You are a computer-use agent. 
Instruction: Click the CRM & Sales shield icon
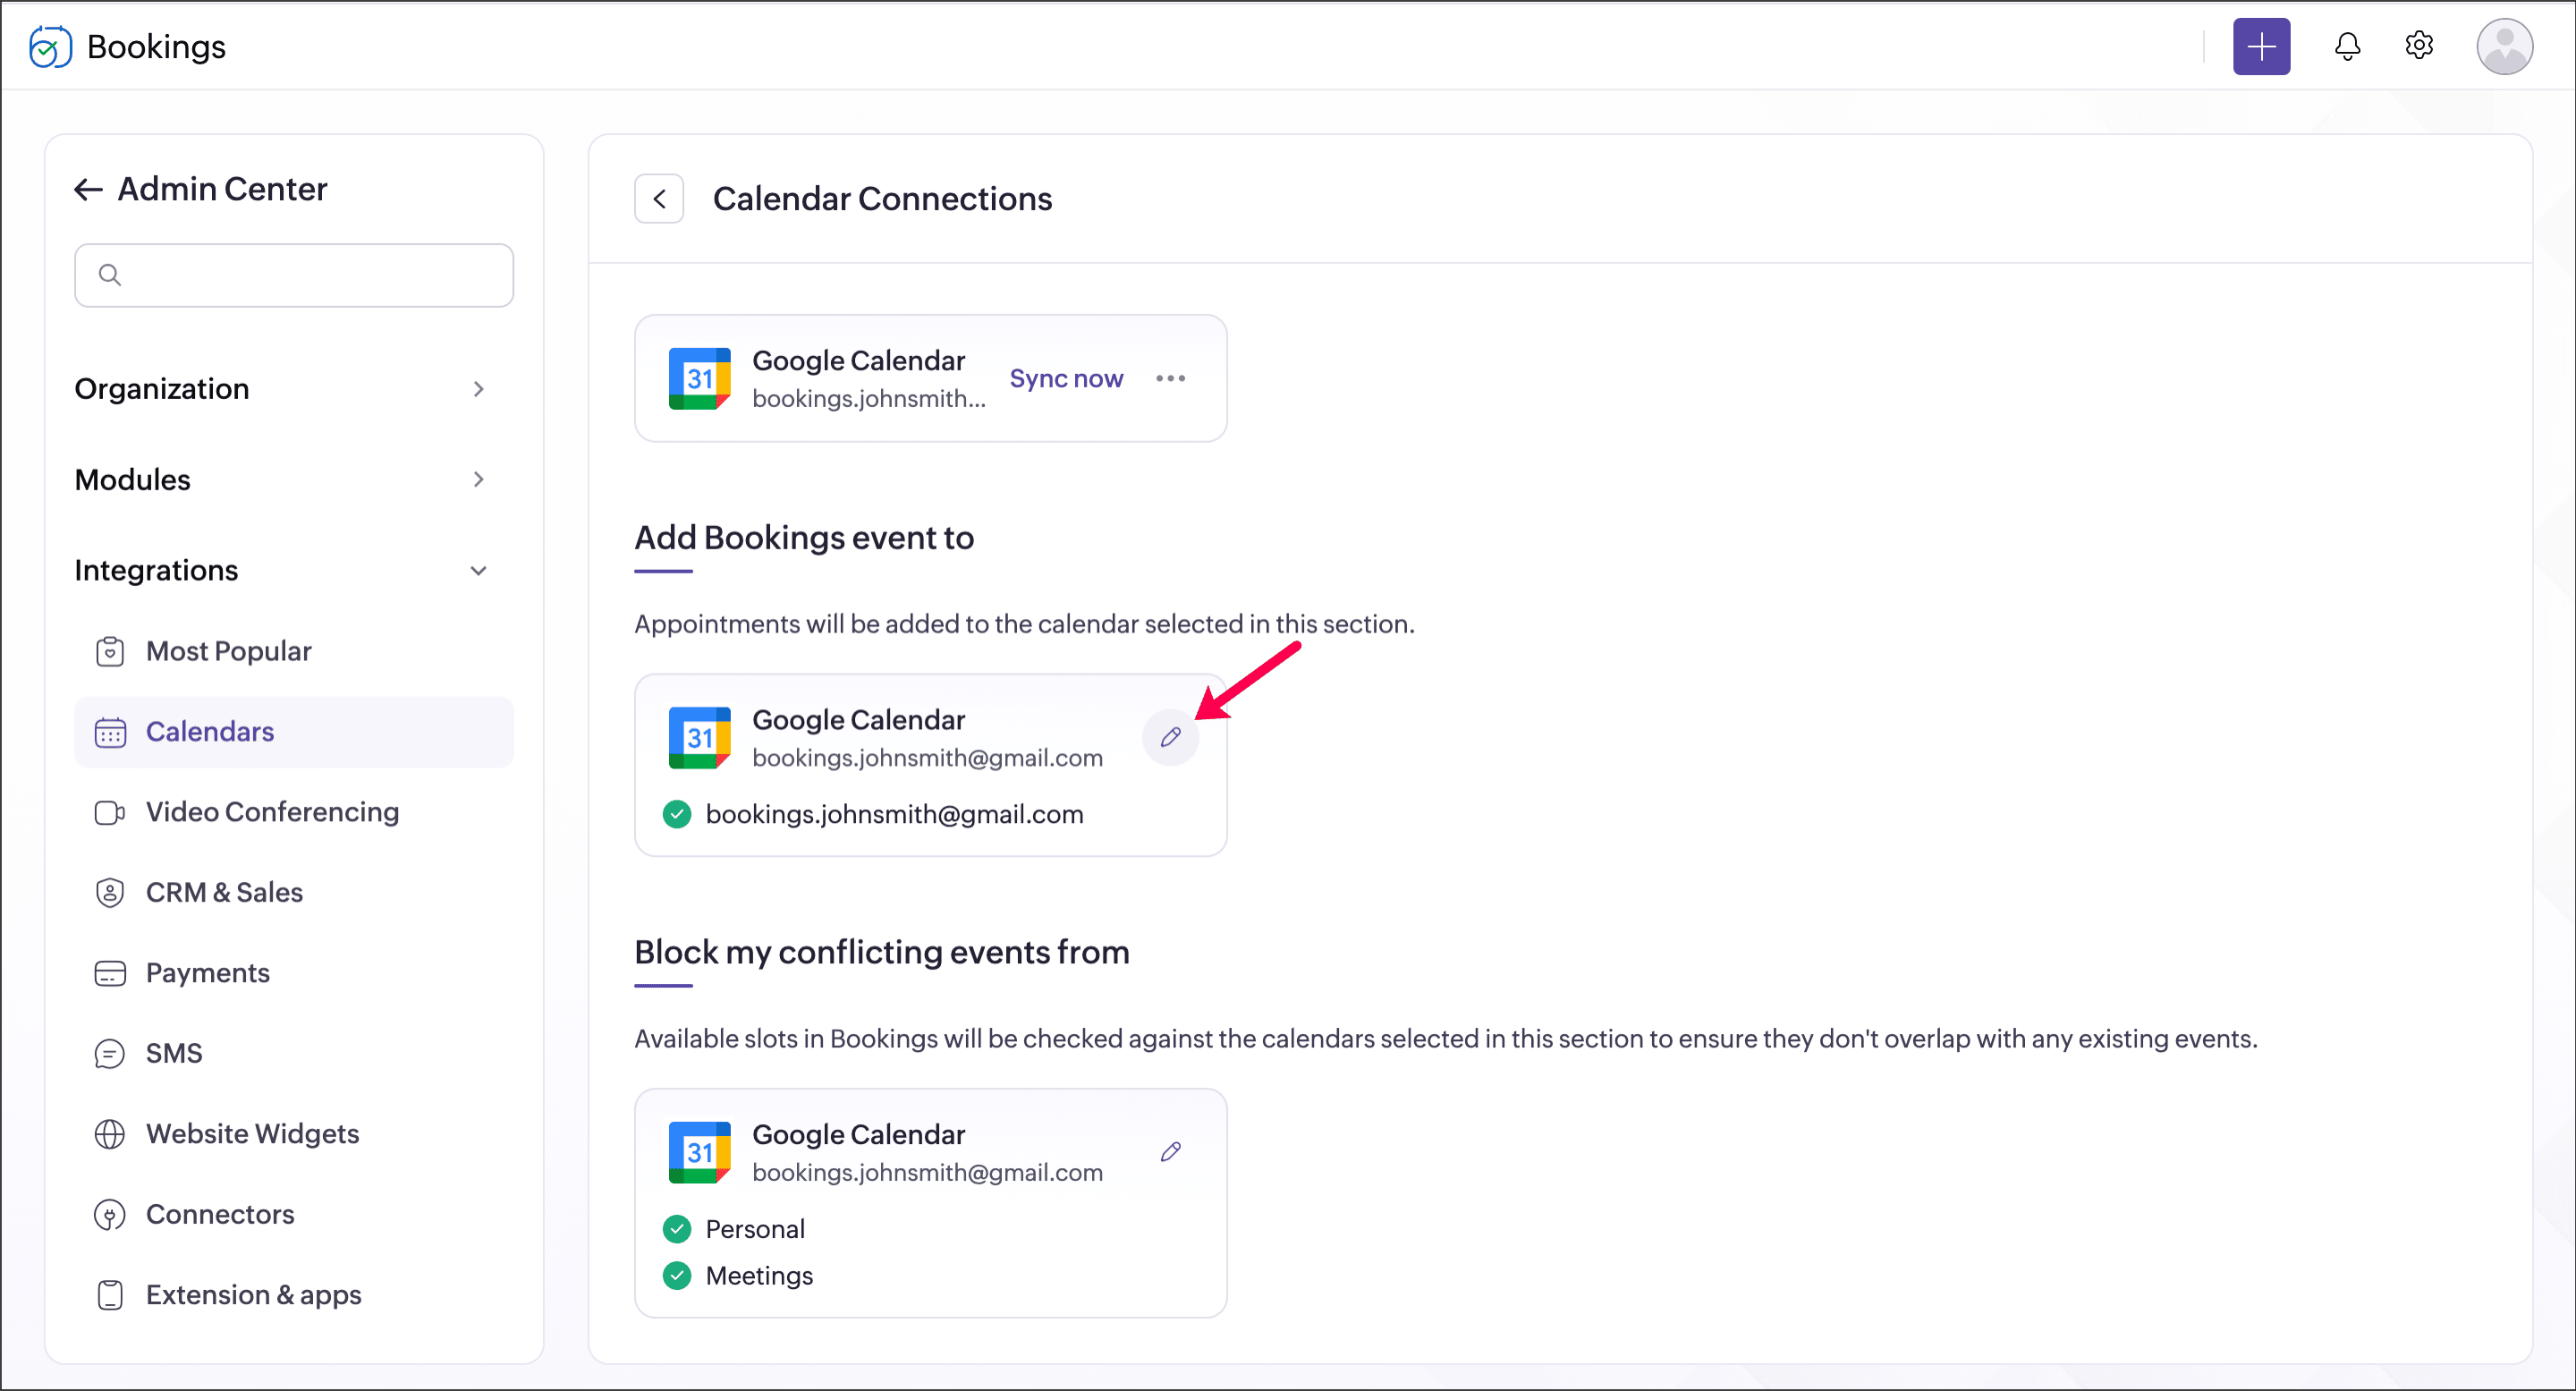(x=110, y=892)
